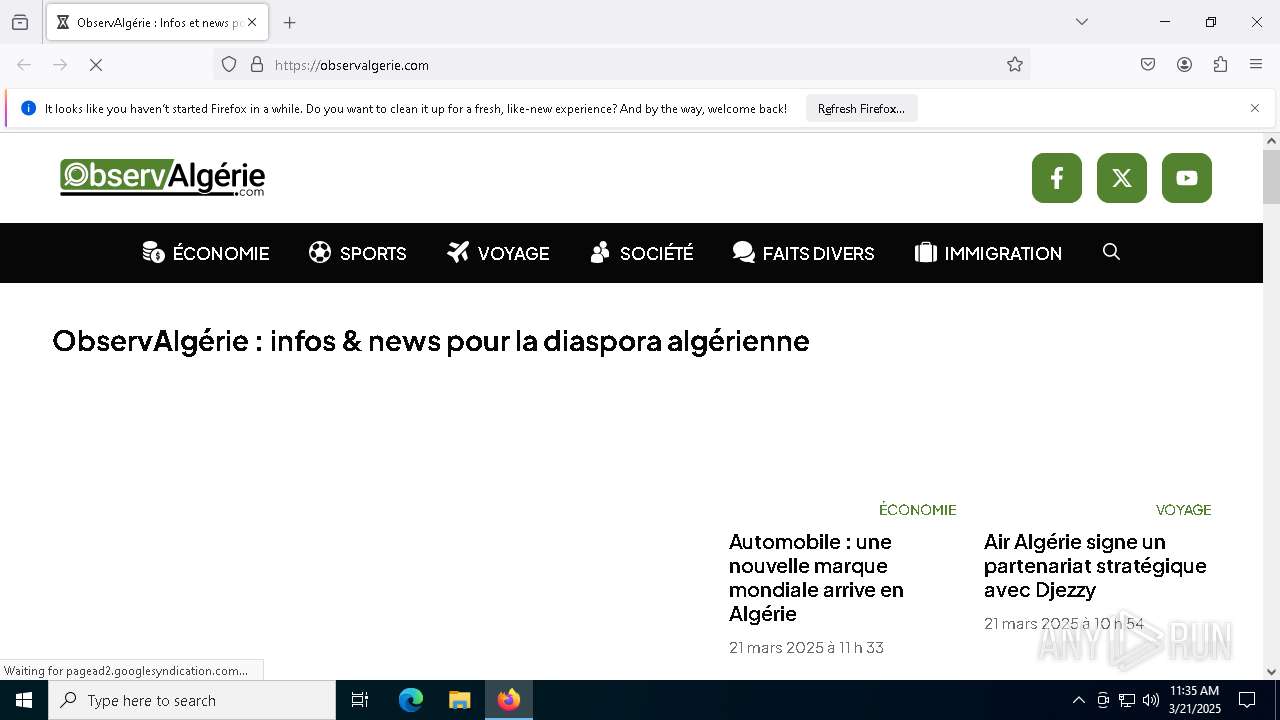Open the Firefox account icon
1280x720 pixels.
(1184, 65)
